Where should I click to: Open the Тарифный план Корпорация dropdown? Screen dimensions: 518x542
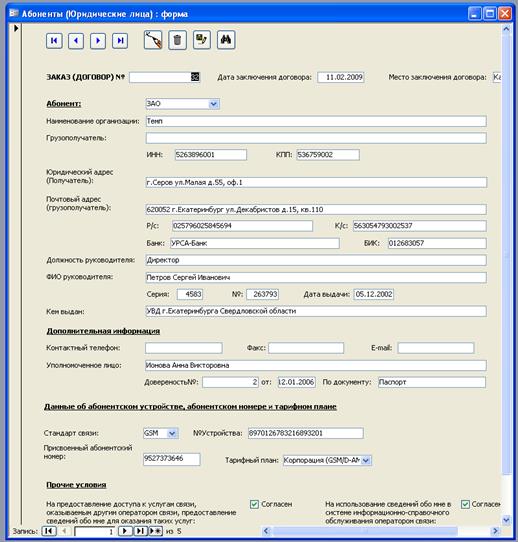pyautogui.click(x=366, y=460)
